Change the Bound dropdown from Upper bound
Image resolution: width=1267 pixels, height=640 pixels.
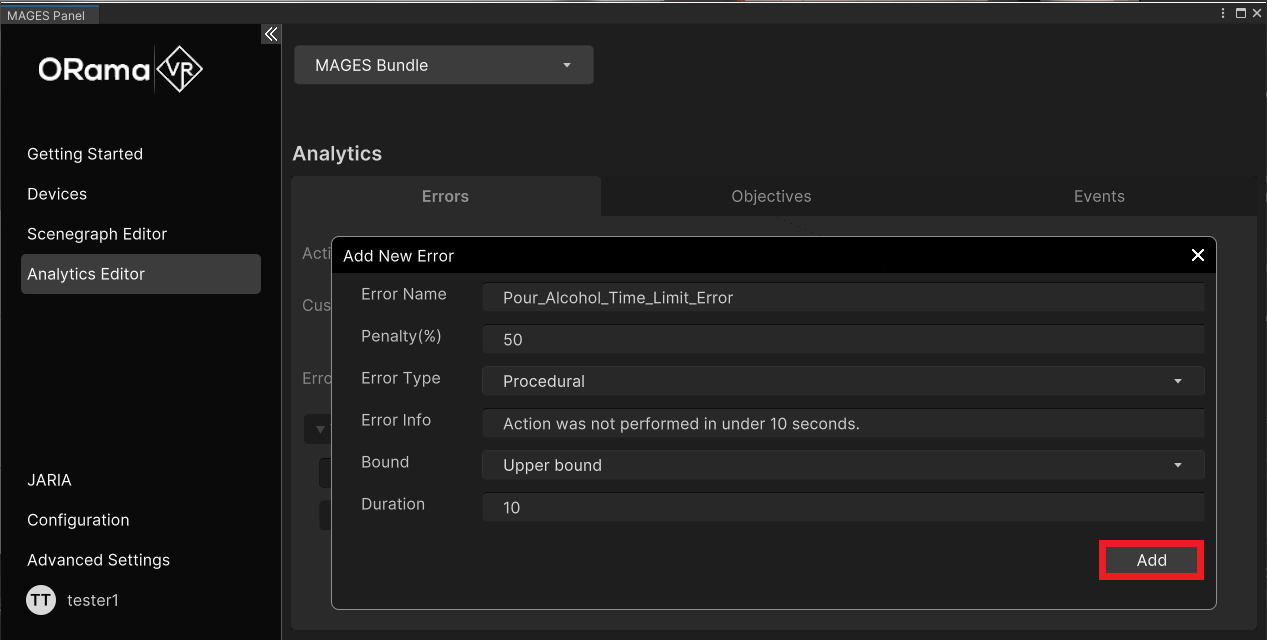coord(842,465)
